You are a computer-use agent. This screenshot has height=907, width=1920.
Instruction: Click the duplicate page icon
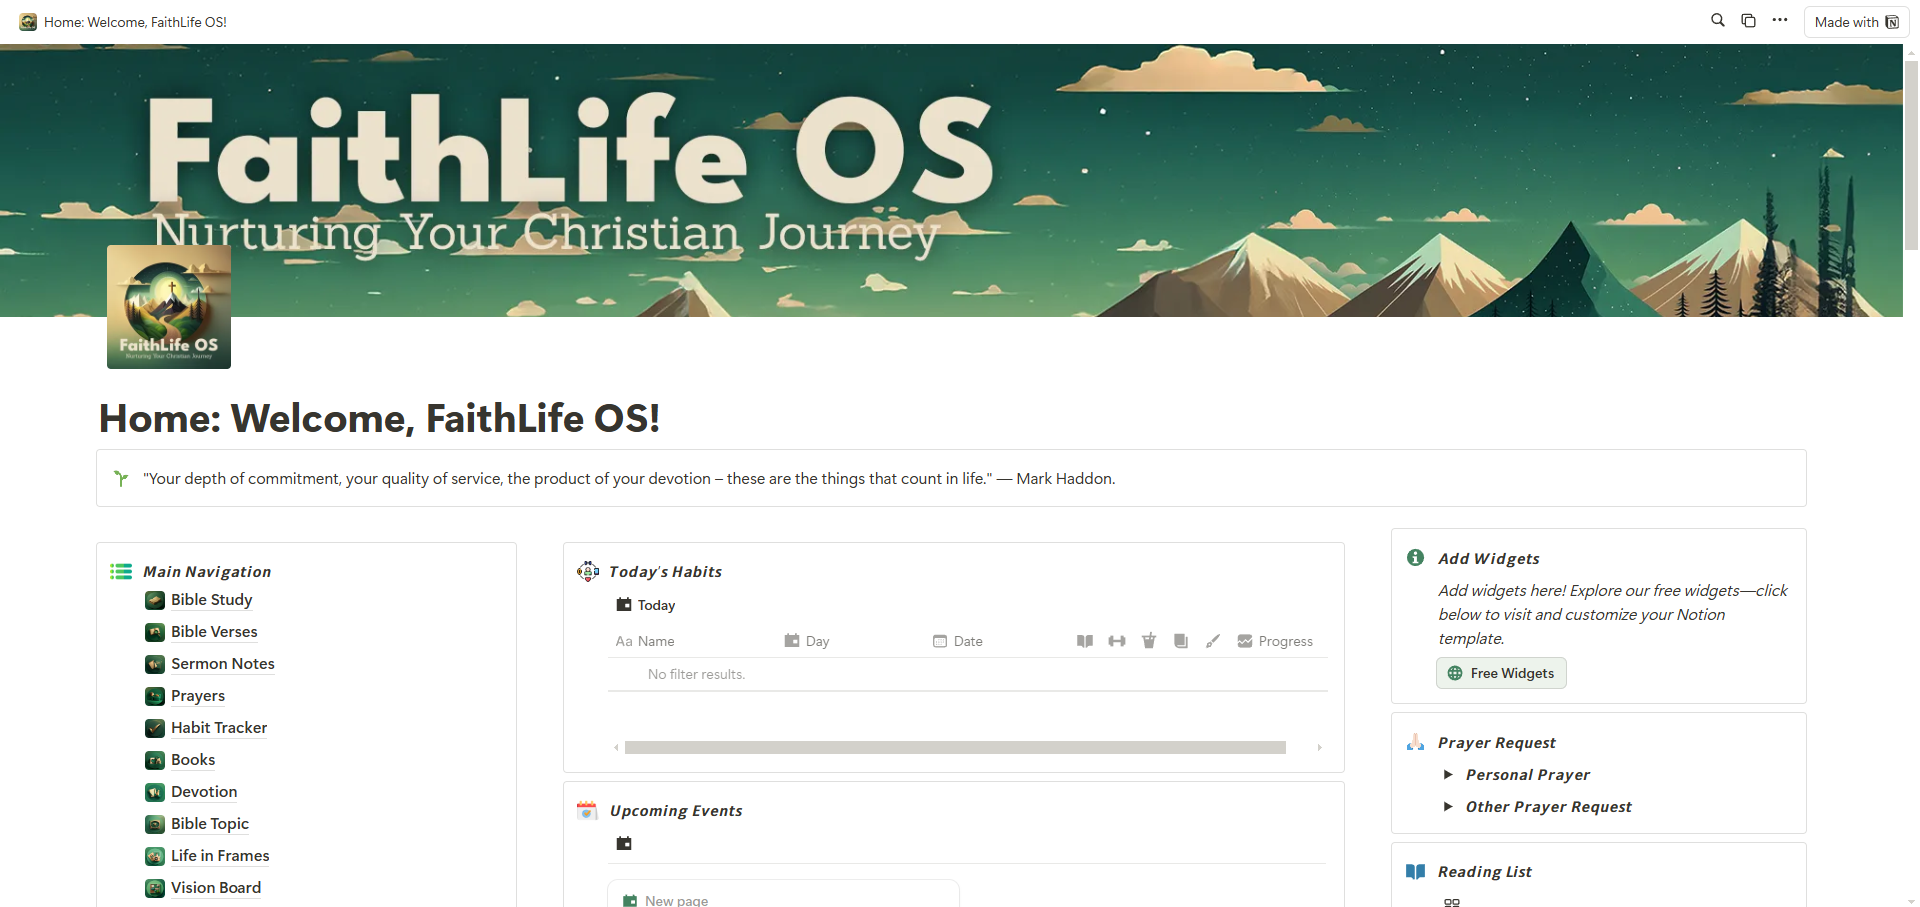click(x=1749, y=20)
